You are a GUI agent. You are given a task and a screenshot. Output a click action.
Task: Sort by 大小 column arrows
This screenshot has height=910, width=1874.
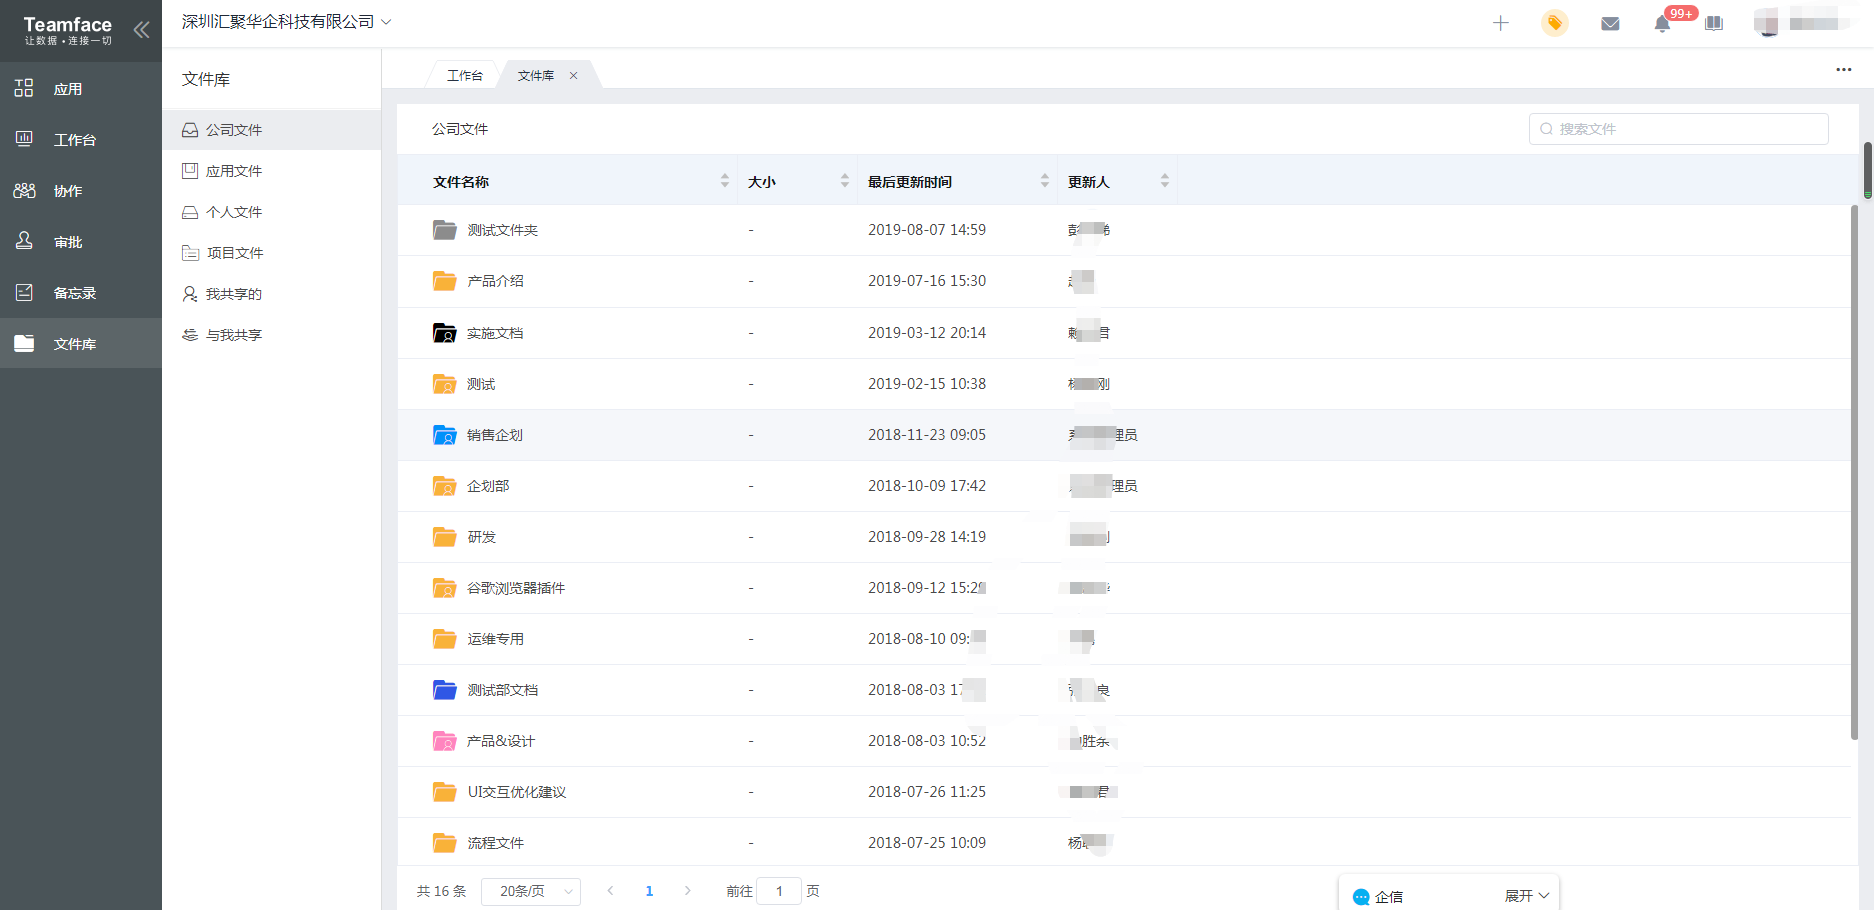coord(844,181)
